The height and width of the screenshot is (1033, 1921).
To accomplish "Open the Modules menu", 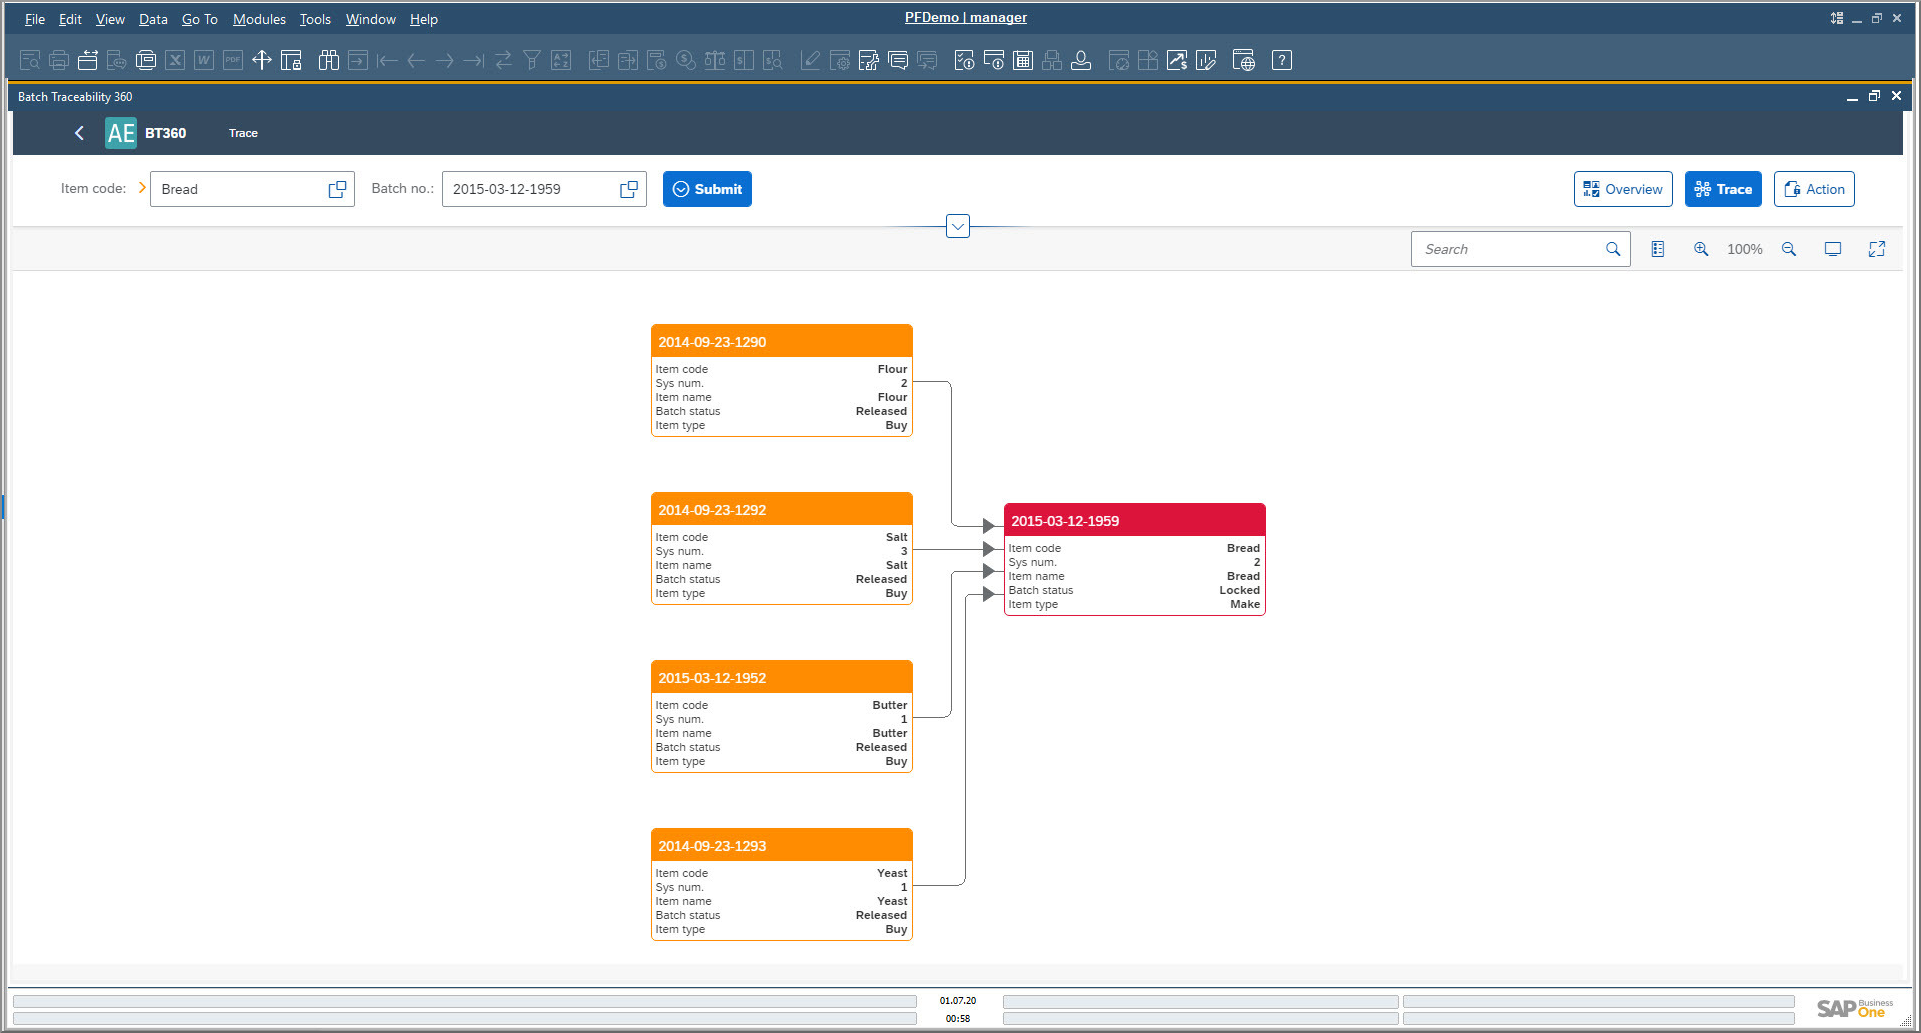I will (x=259, y=19).
